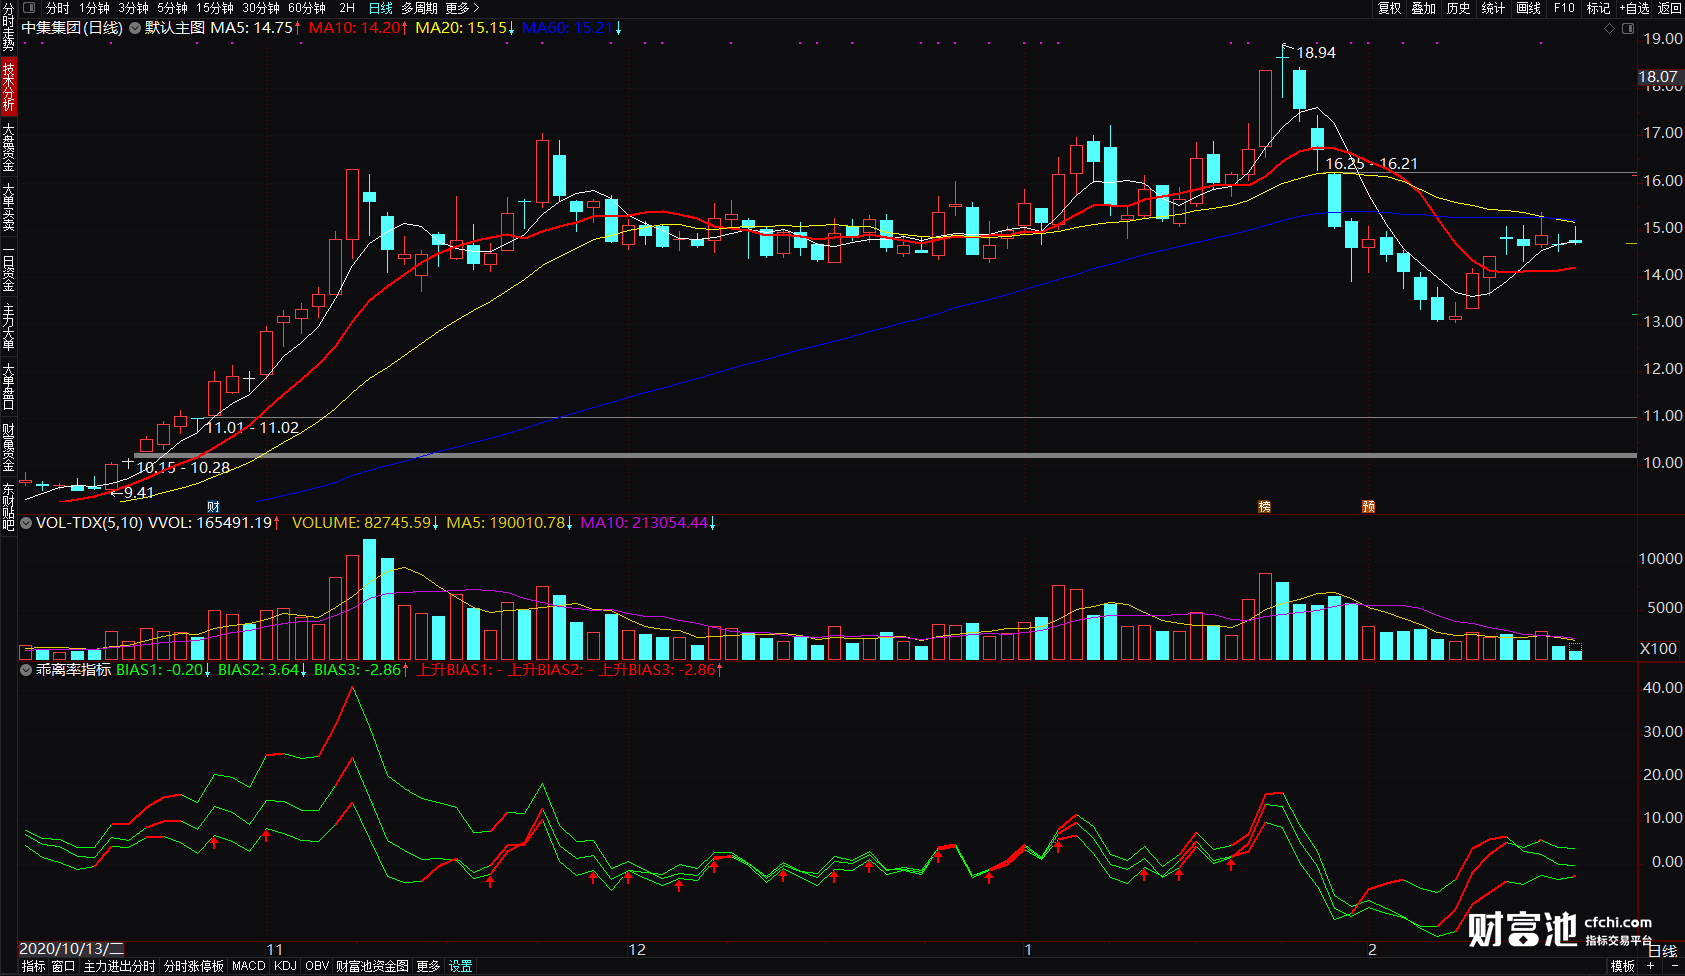The height and width of the screenshot is (976, 1685).
Task: Open the 财富资金 sidebar tab
Action: pyautogui.click(x=8, y=447)
